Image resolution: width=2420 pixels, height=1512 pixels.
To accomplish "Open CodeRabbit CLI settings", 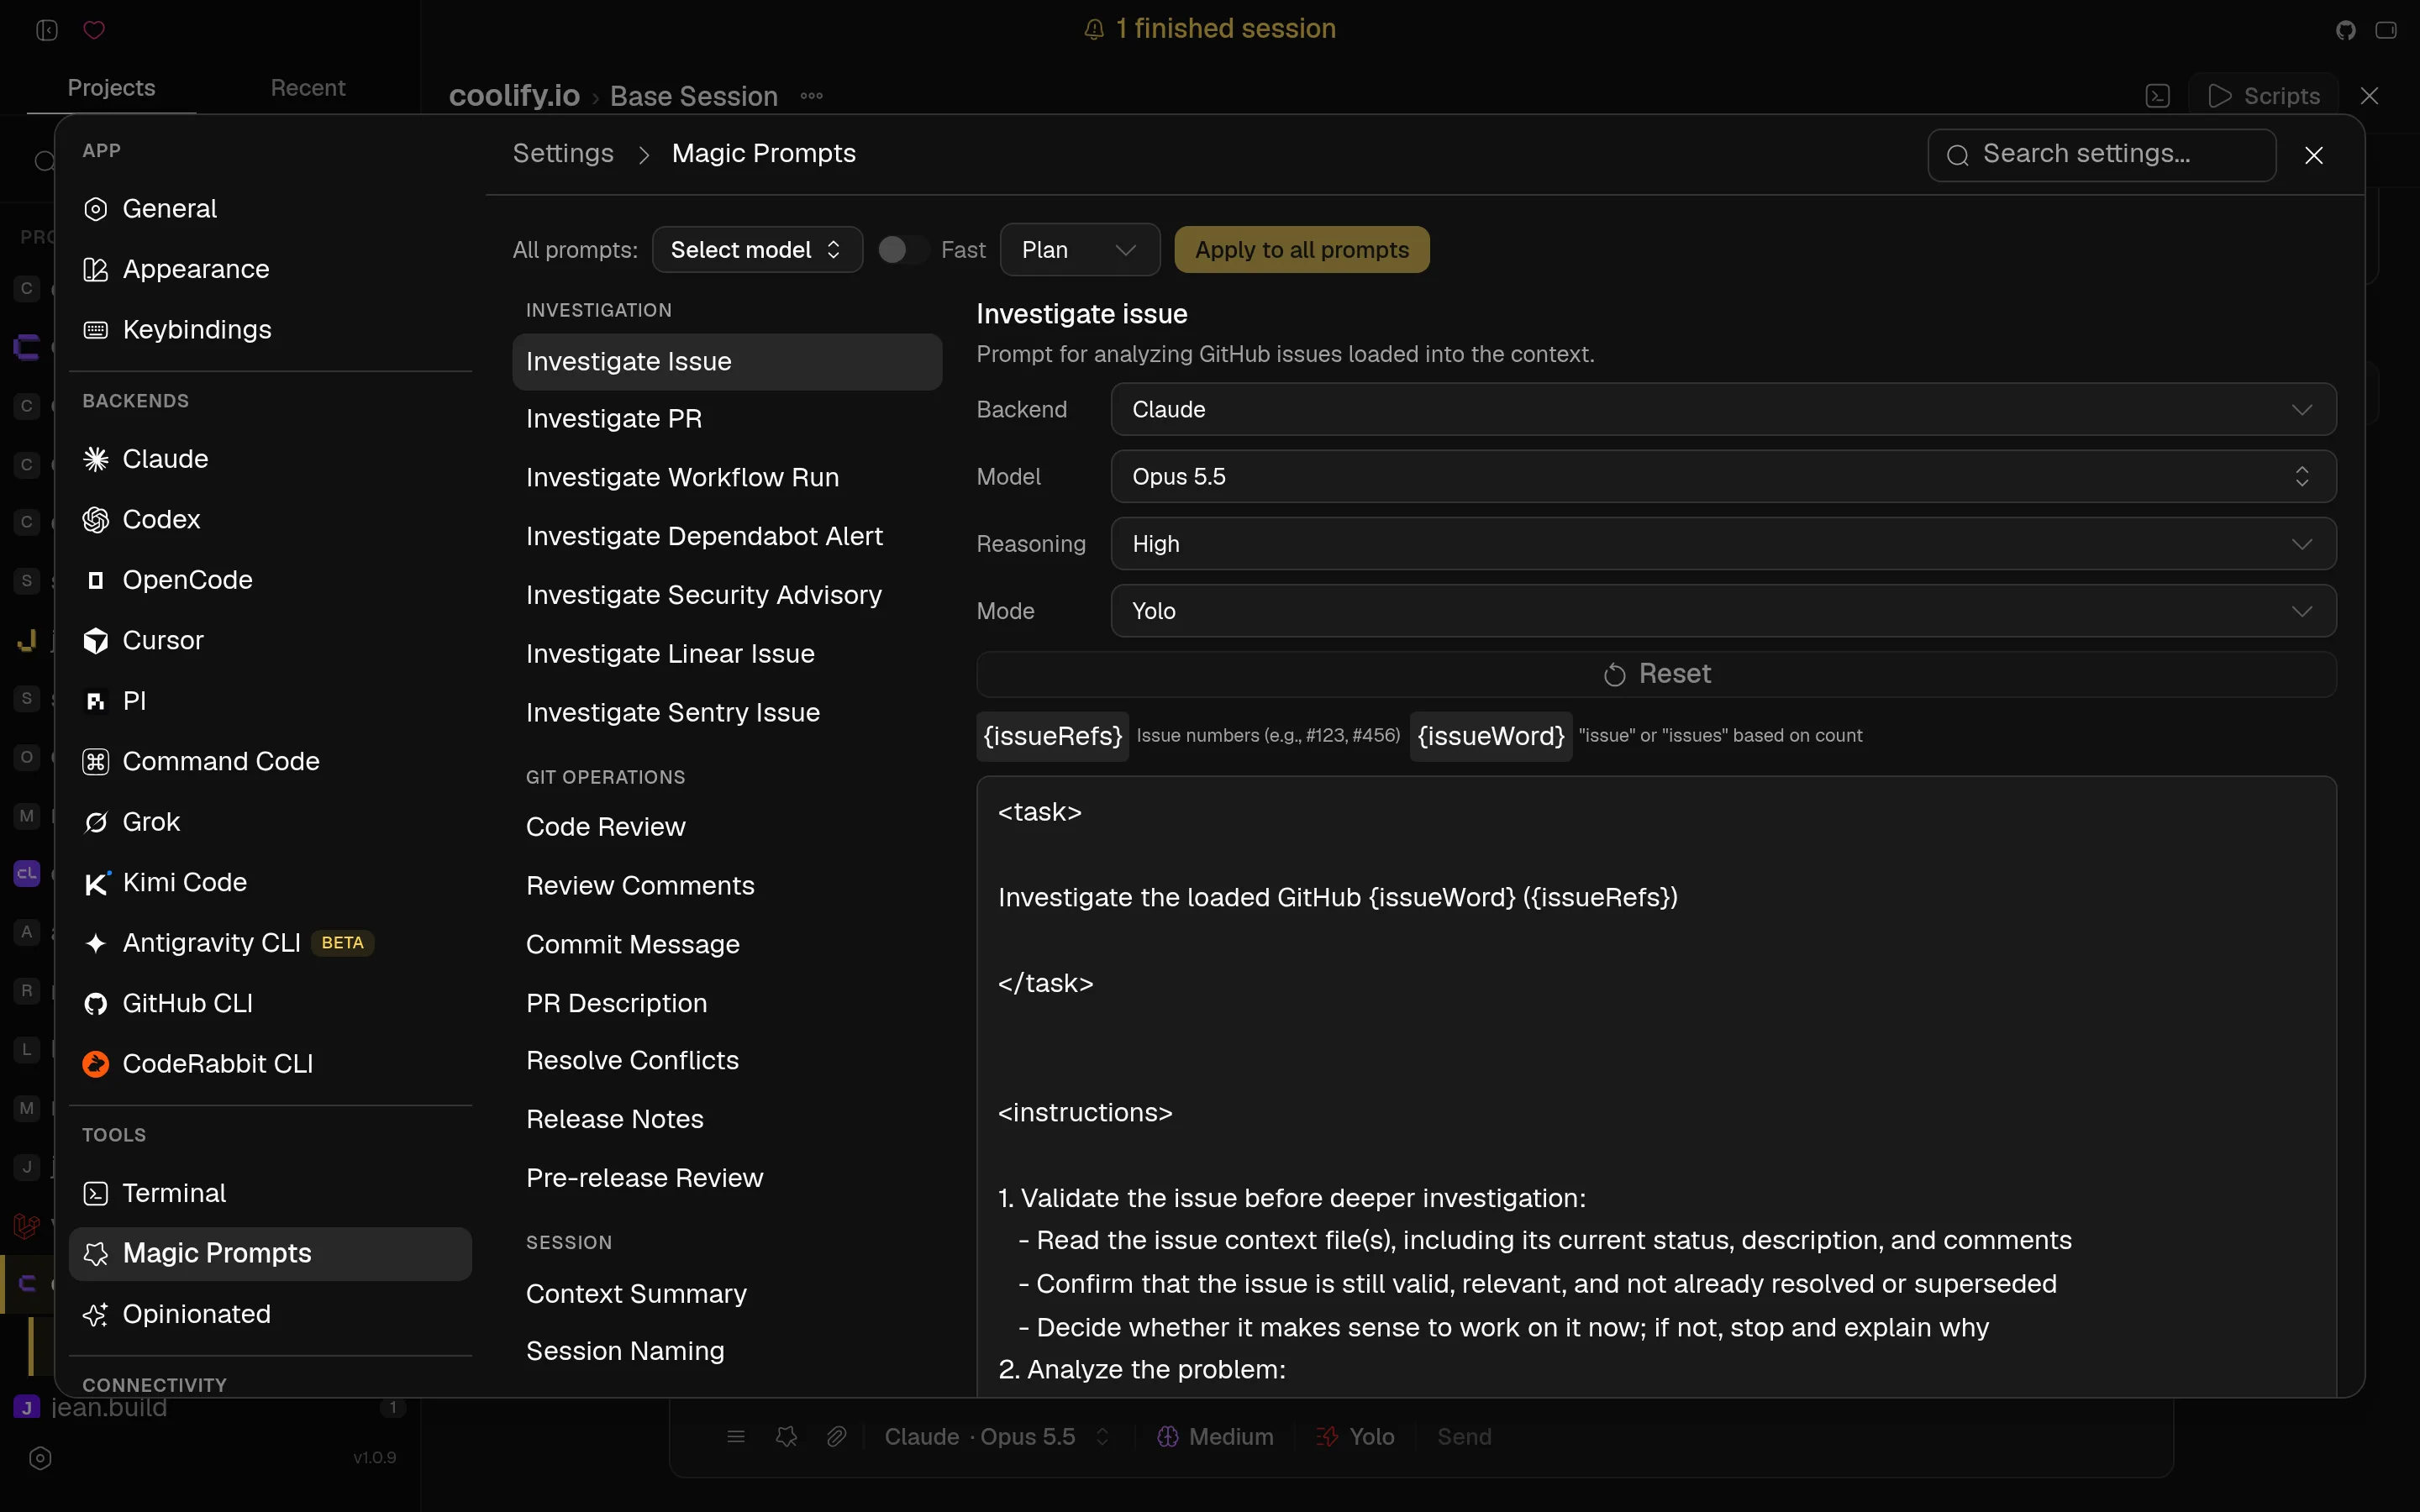I will click(x=270, y=1064).
